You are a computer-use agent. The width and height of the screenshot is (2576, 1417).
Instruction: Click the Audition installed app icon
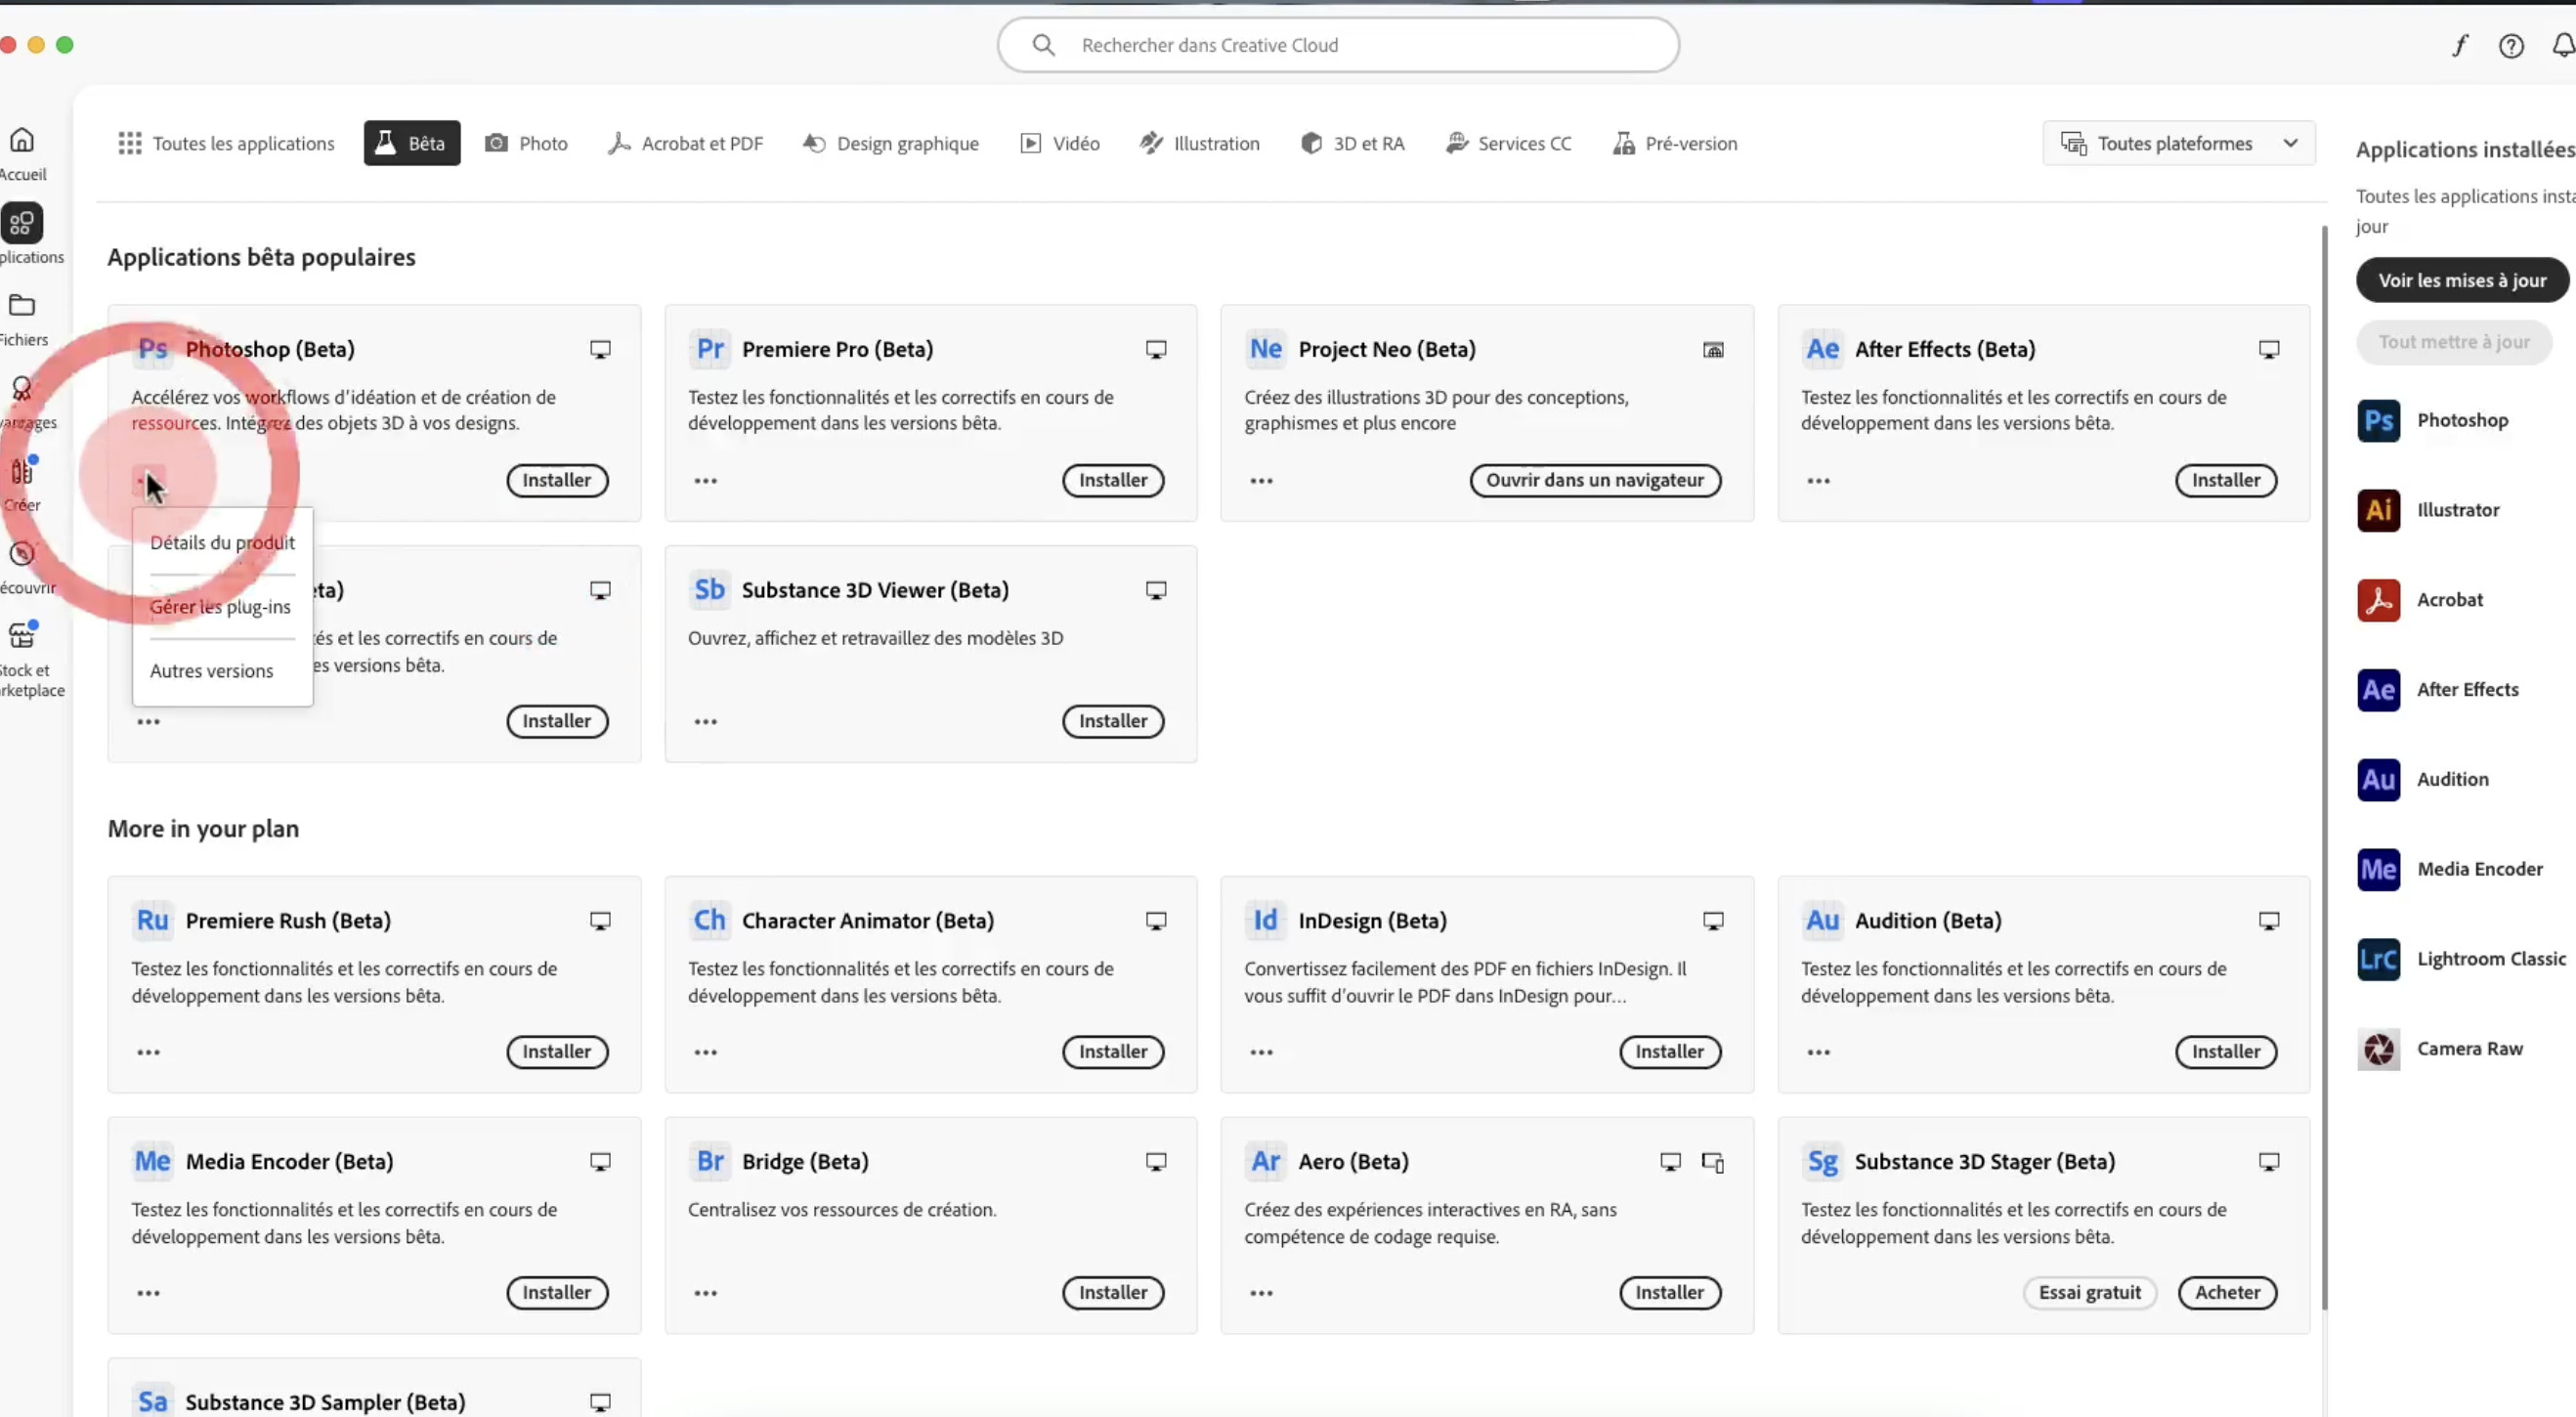point(2378,780)
